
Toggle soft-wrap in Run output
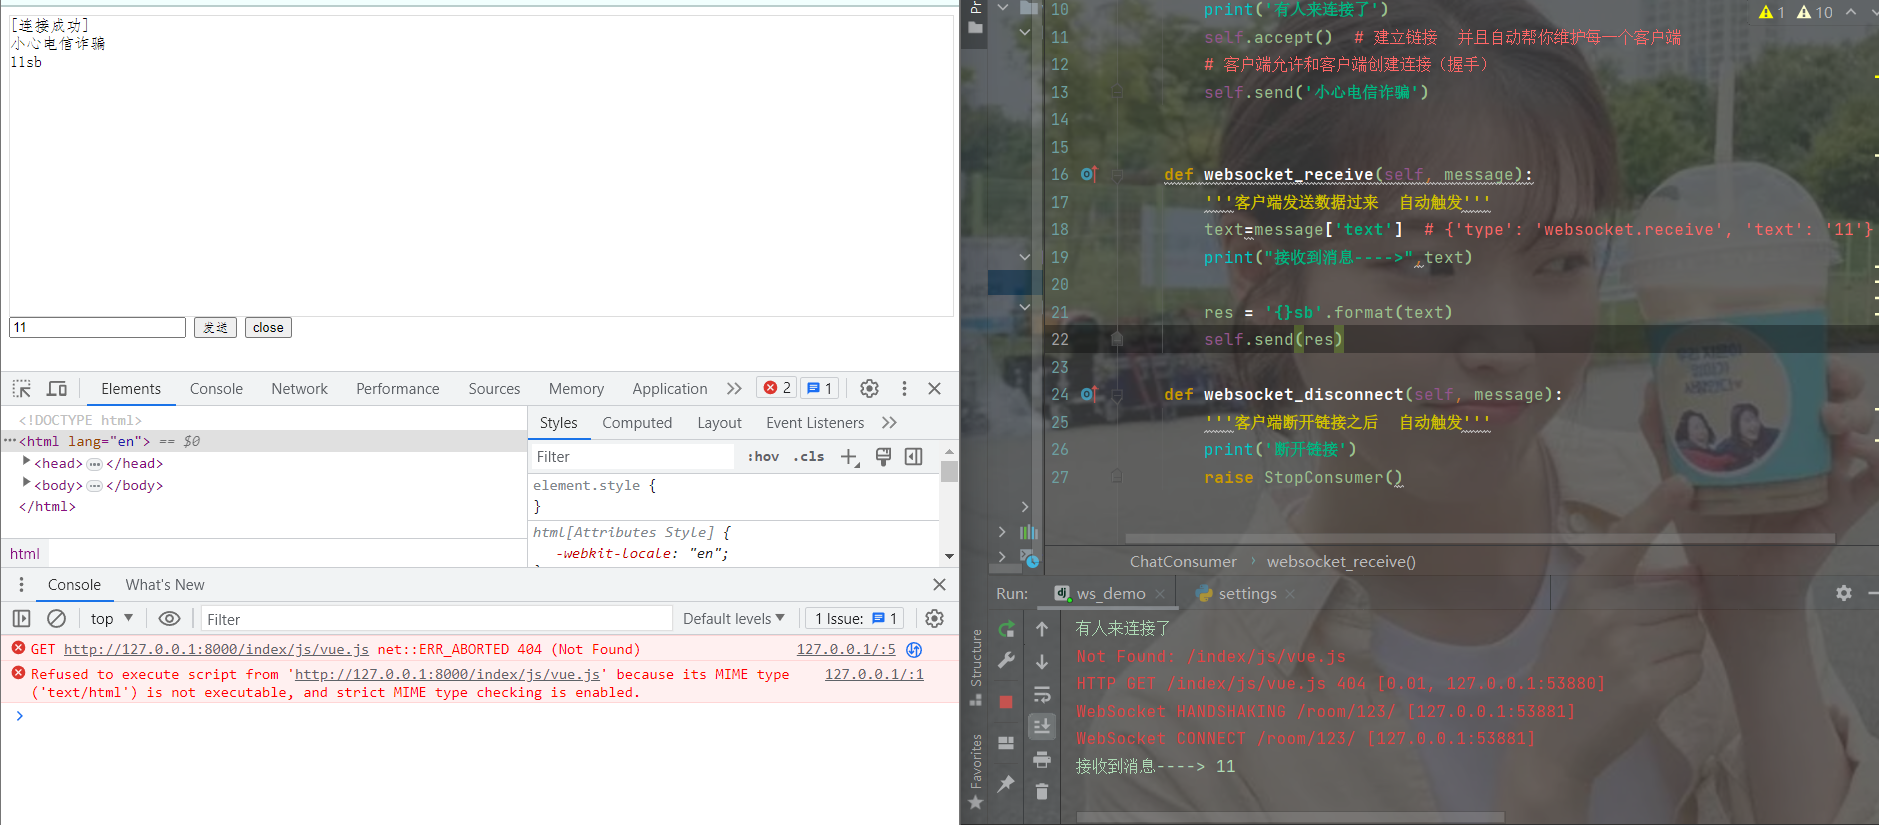click(1042, 695)
